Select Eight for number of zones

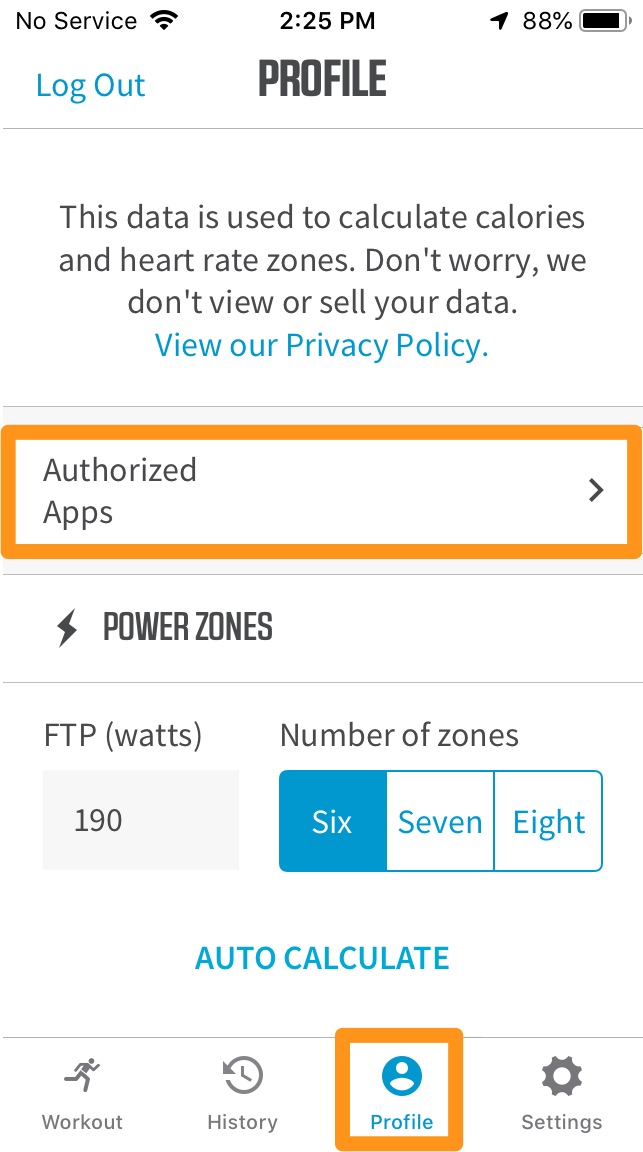click(x=549, y=822)
